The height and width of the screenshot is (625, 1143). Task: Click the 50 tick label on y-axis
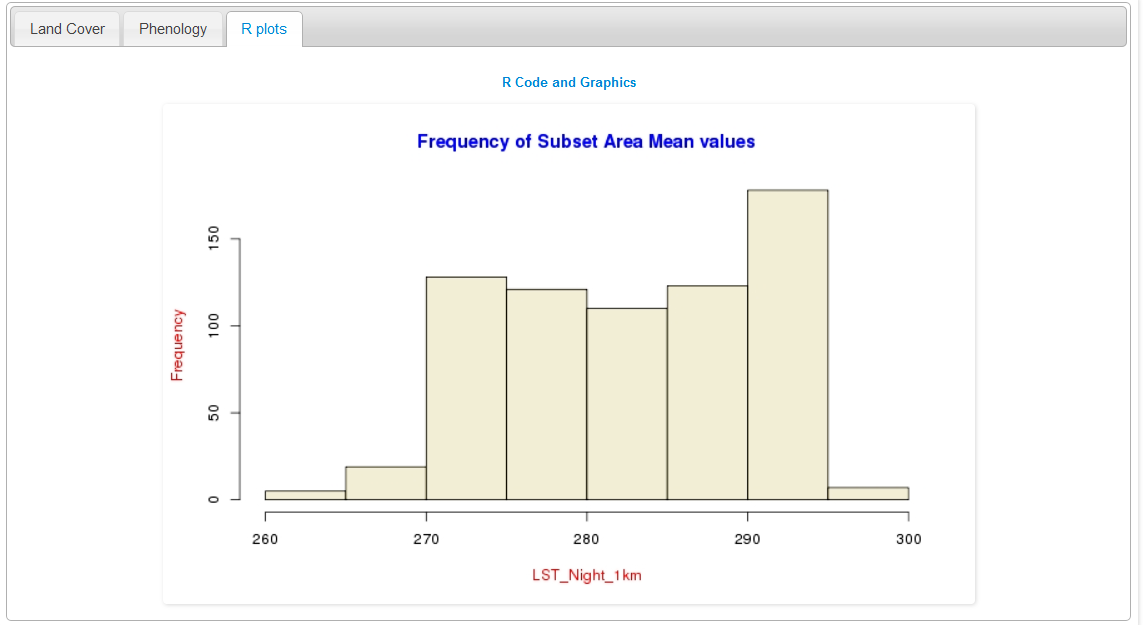pos(212,413)
